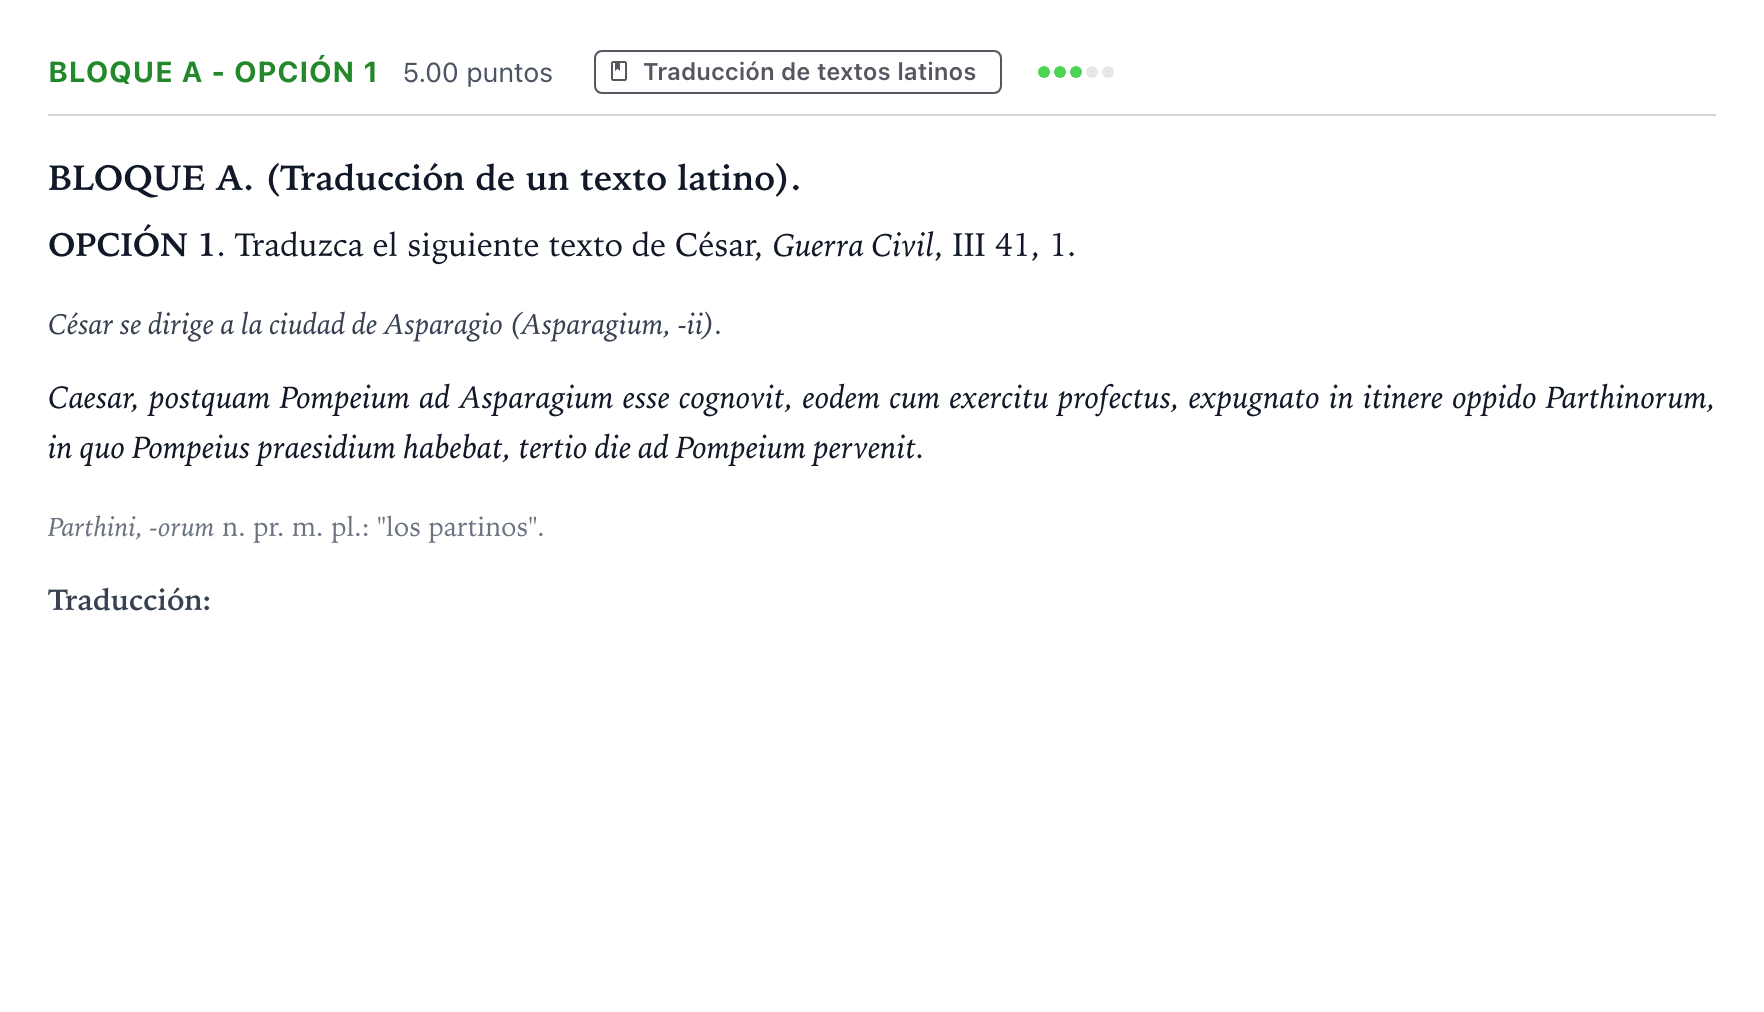Image resolution: width=1764 pixels, height=1012 pixels.
Task: Click the book icon in the topic tag
Action: point(619,72)
